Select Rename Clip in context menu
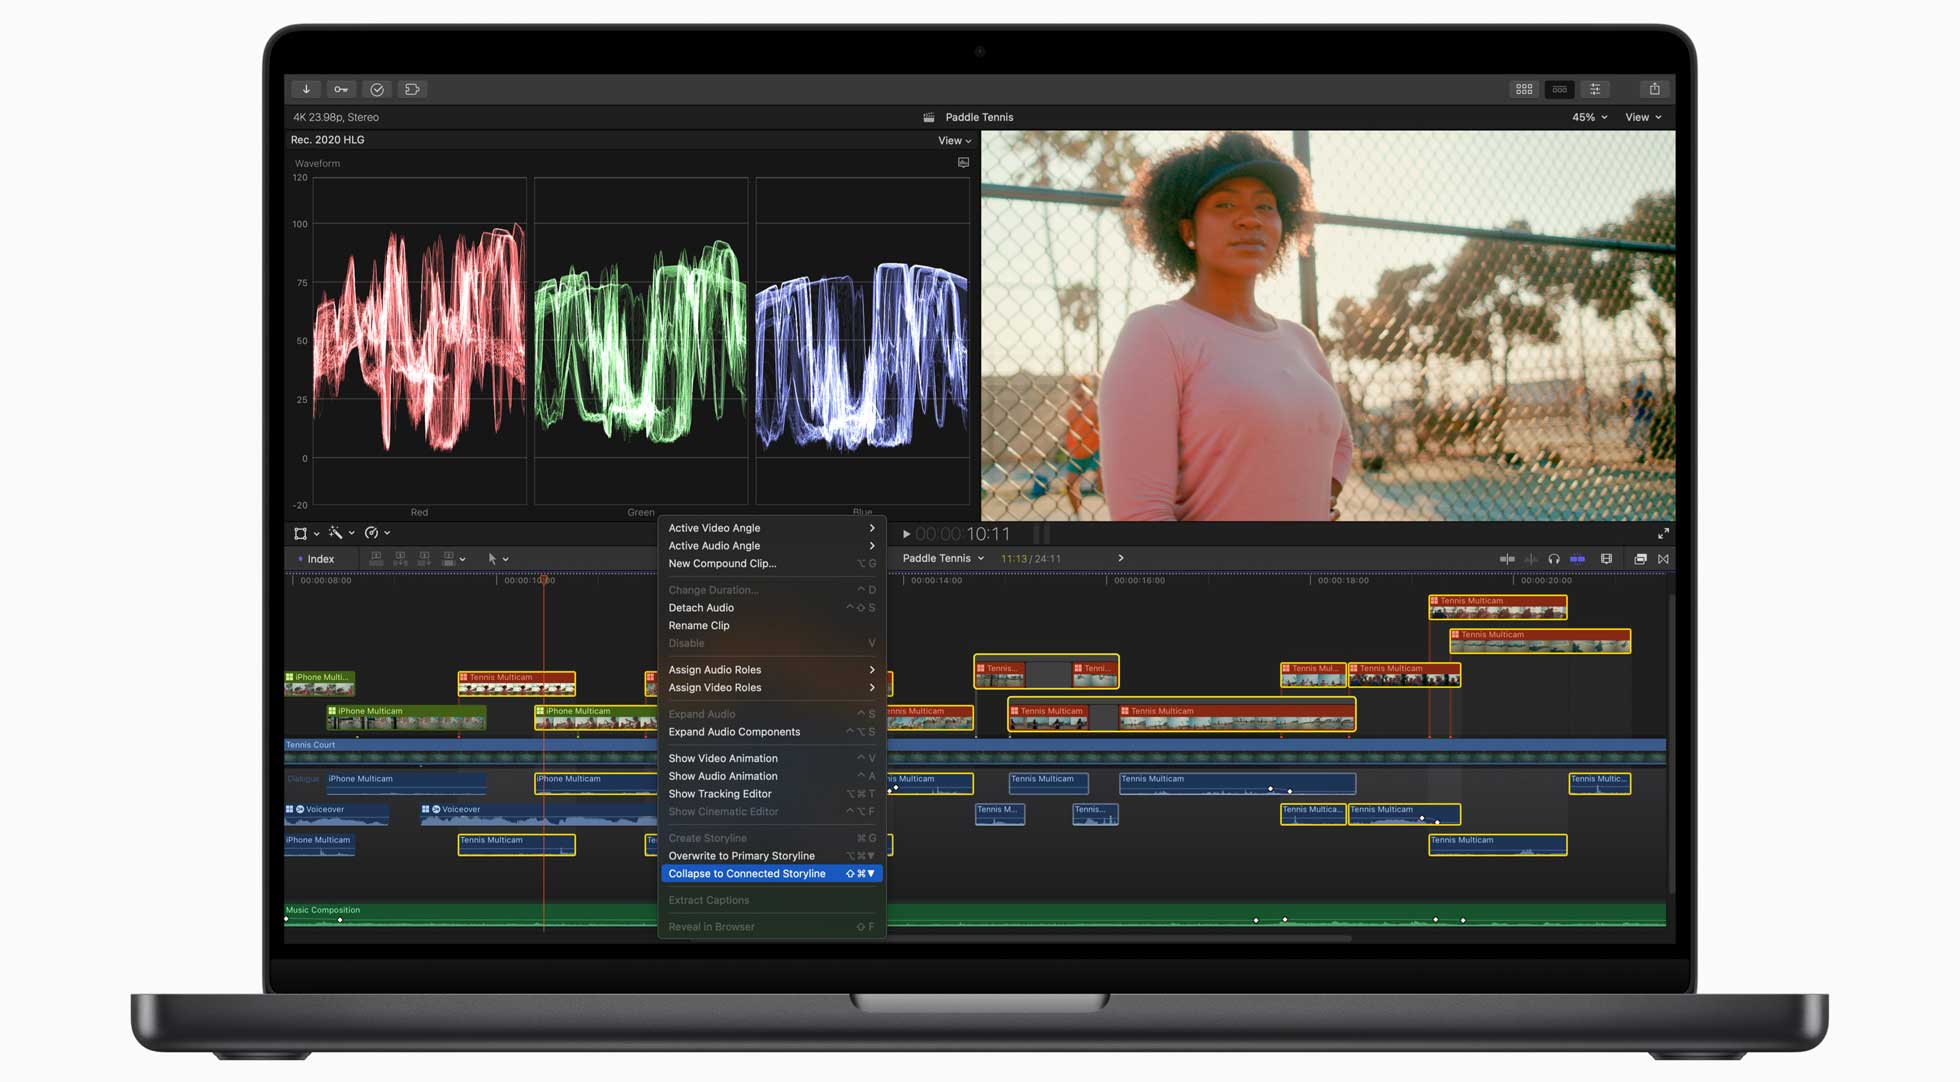The height and width of the screenshot is (1082, 1960). pos(699,626)
